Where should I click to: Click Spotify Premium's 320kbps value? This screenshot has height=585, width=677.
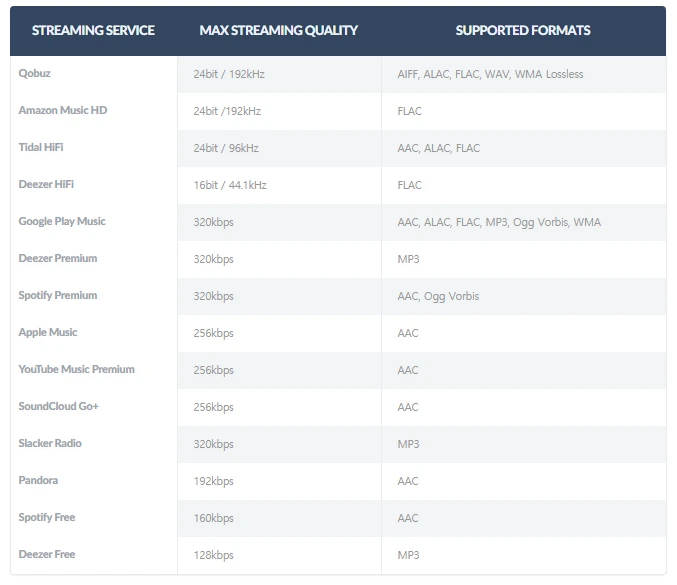[x=213, y=296]
